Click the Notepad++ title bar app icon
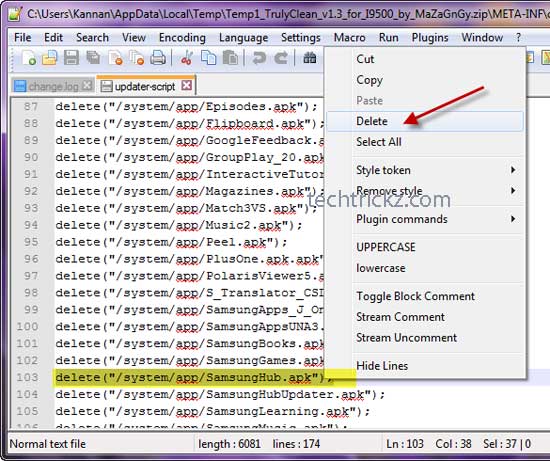 pyautogui.click(x=14, y=13)
